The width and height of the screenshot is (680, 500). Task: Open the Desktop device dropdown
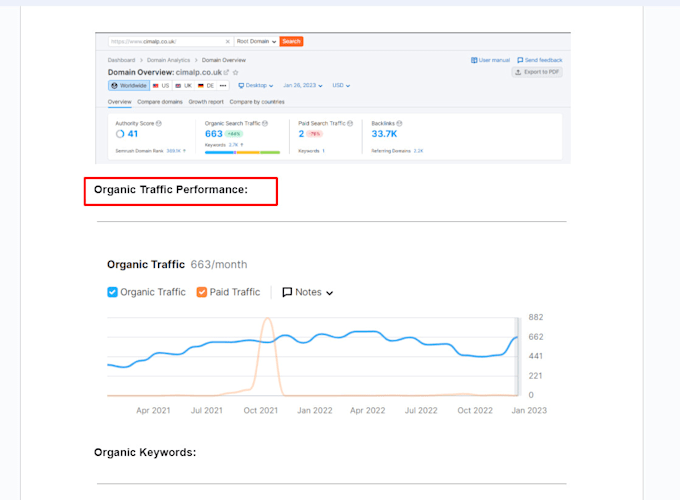pyautogui.click(x=256, y=85)
